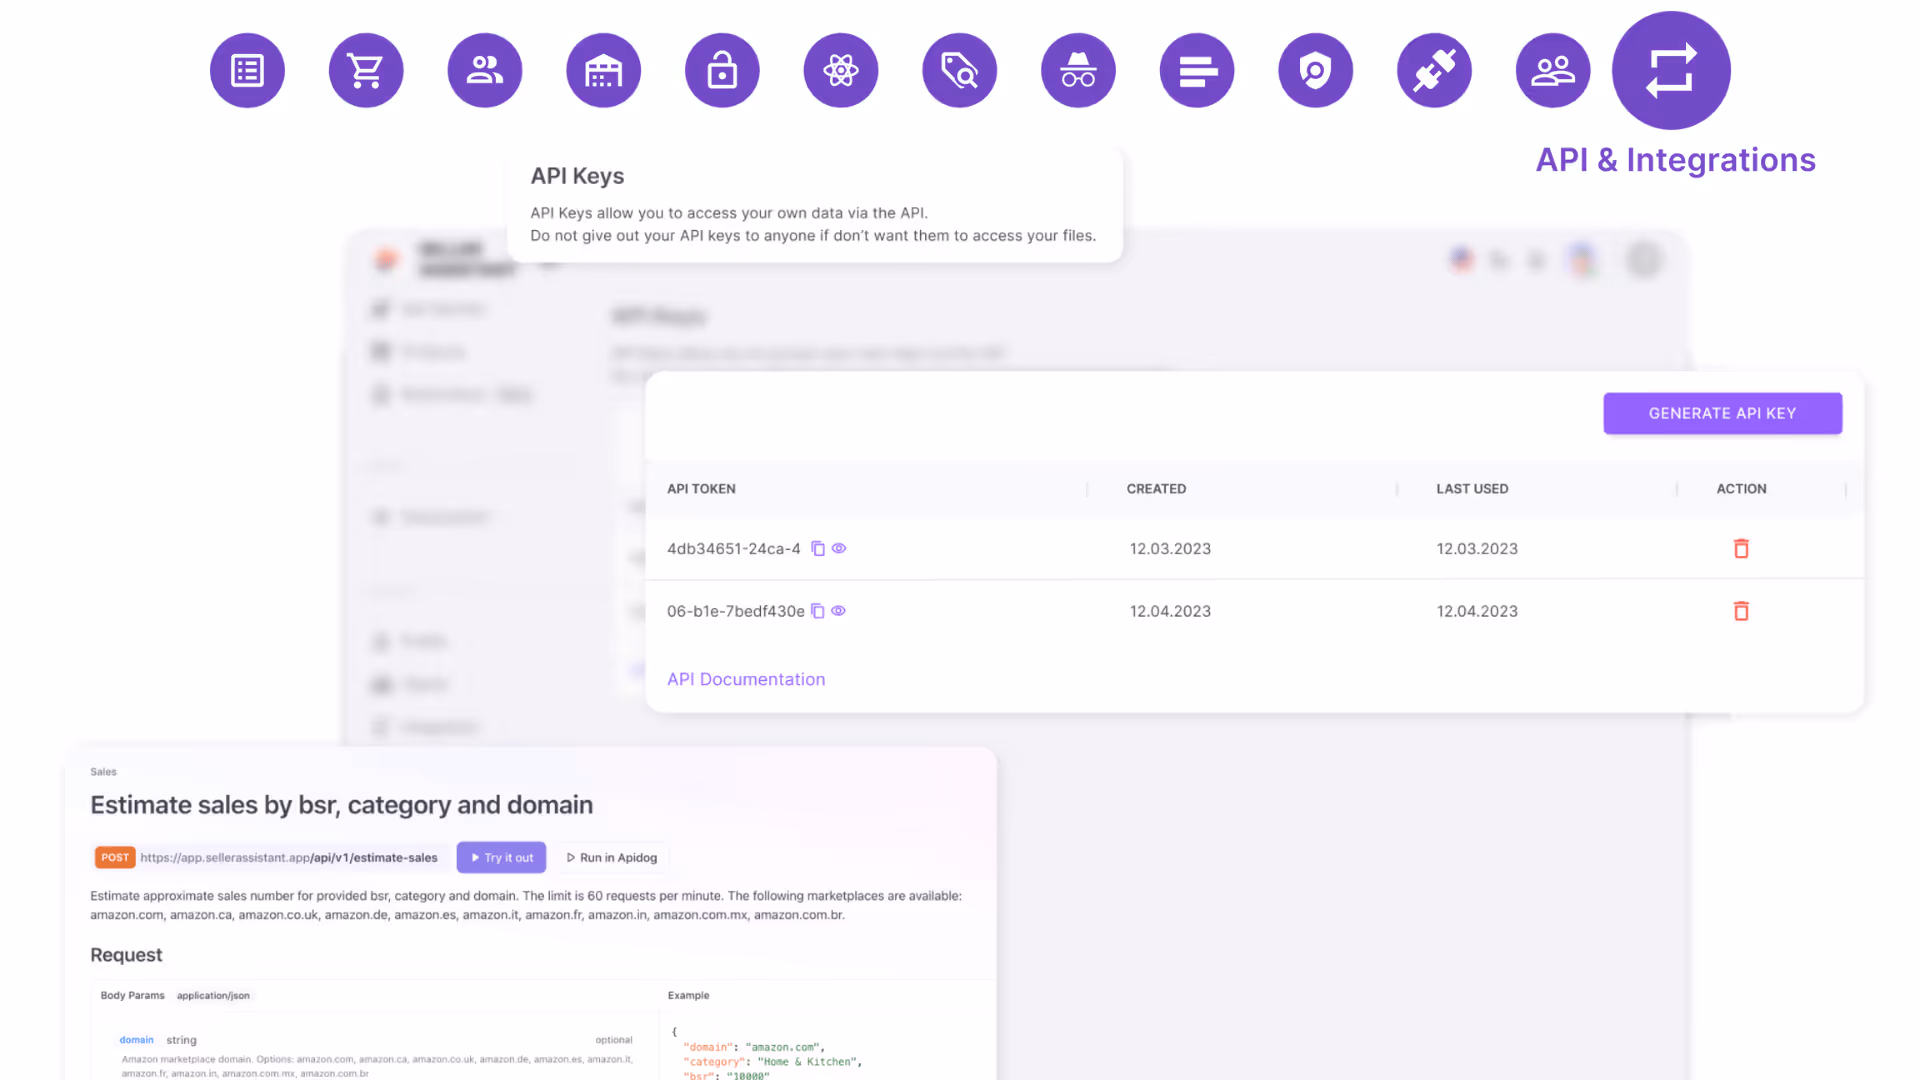The width and height of the screenshot is (1920, 1080).
Task: Open the price tag search icon
Action: 959,70
